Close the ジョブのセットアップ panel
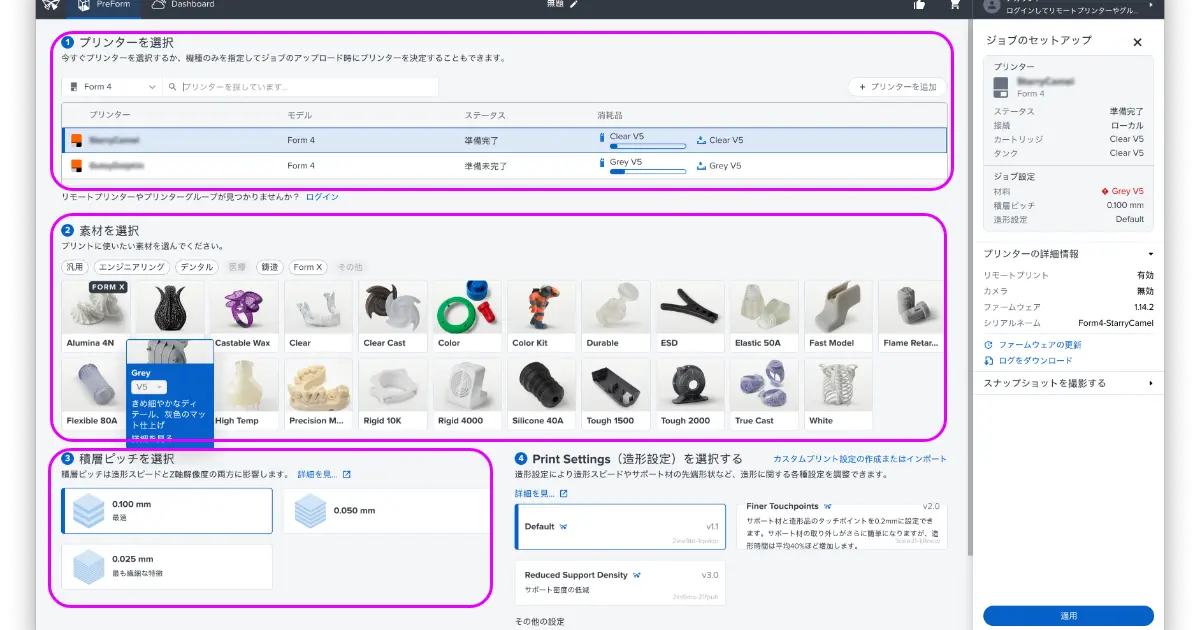1200x630 pixels. (x=1137, y=43)
